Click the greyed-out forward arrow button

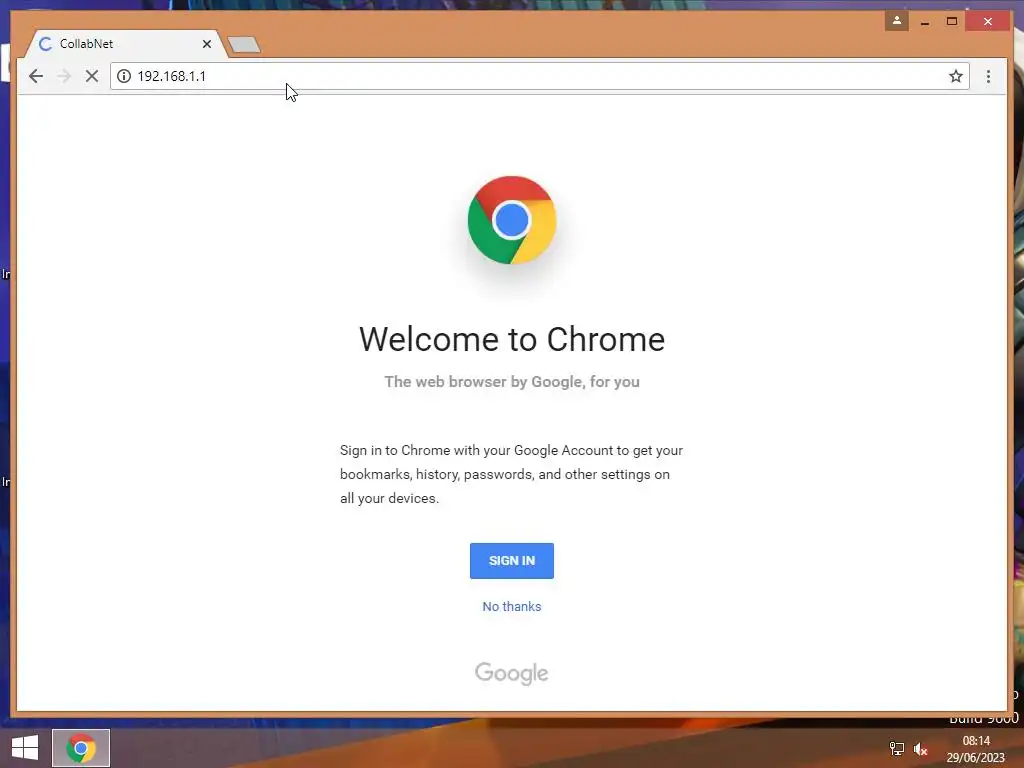tap(64, 76)
